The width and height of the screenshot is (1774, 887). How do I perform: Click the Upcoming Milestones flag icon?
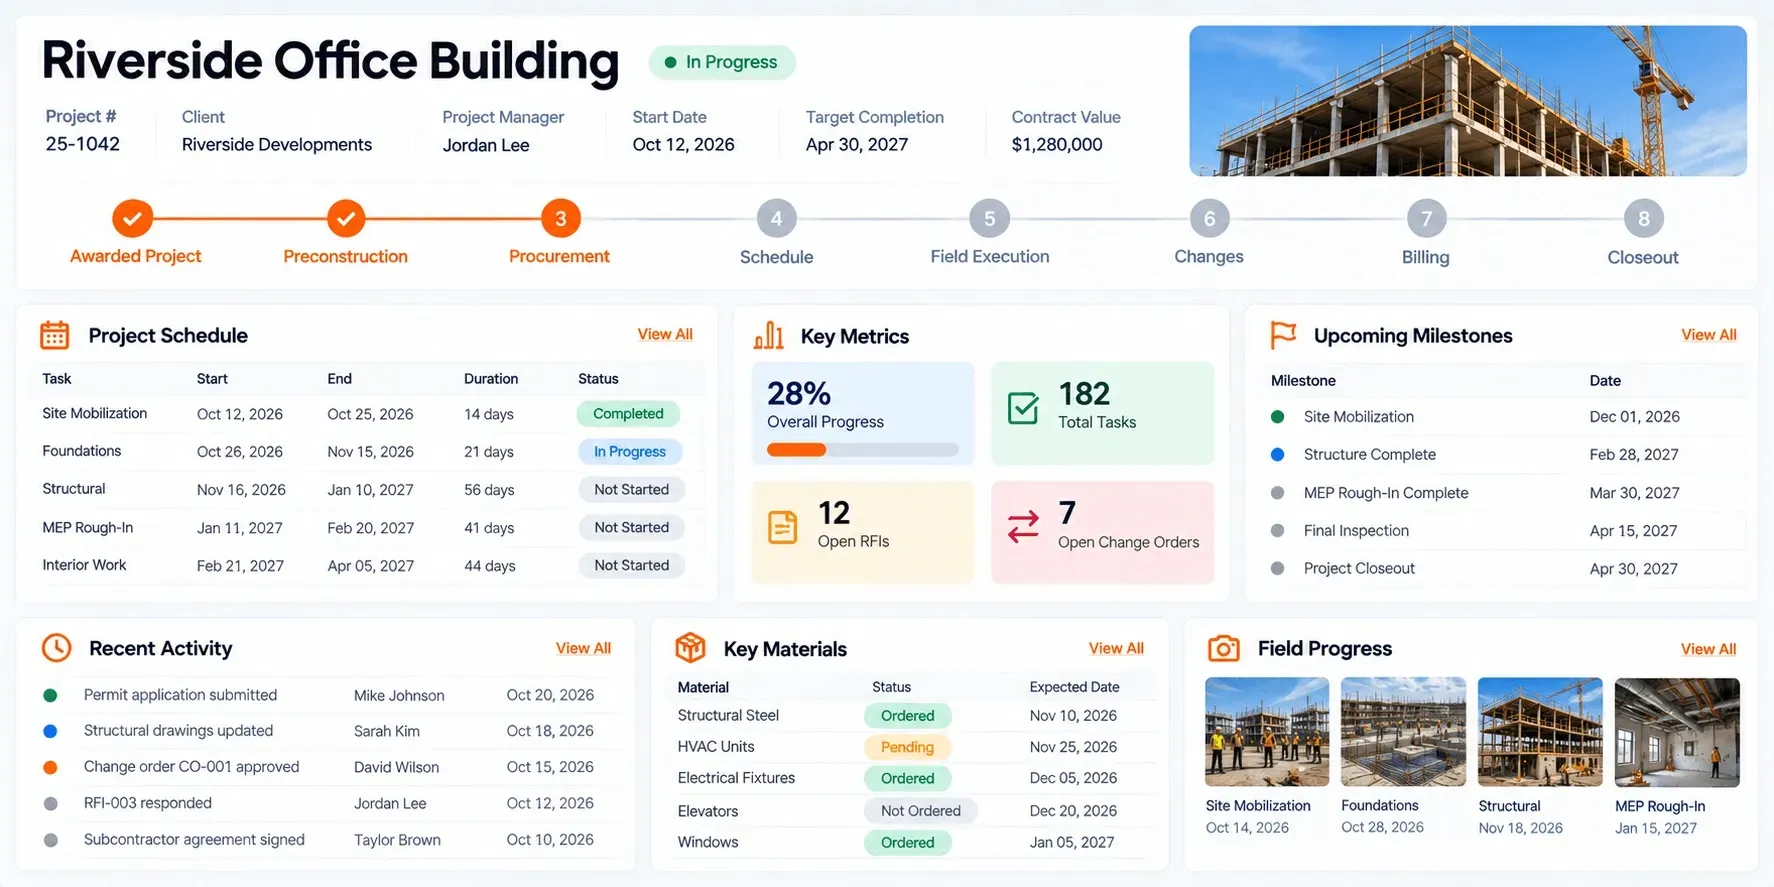click(x=1283, y=335)
